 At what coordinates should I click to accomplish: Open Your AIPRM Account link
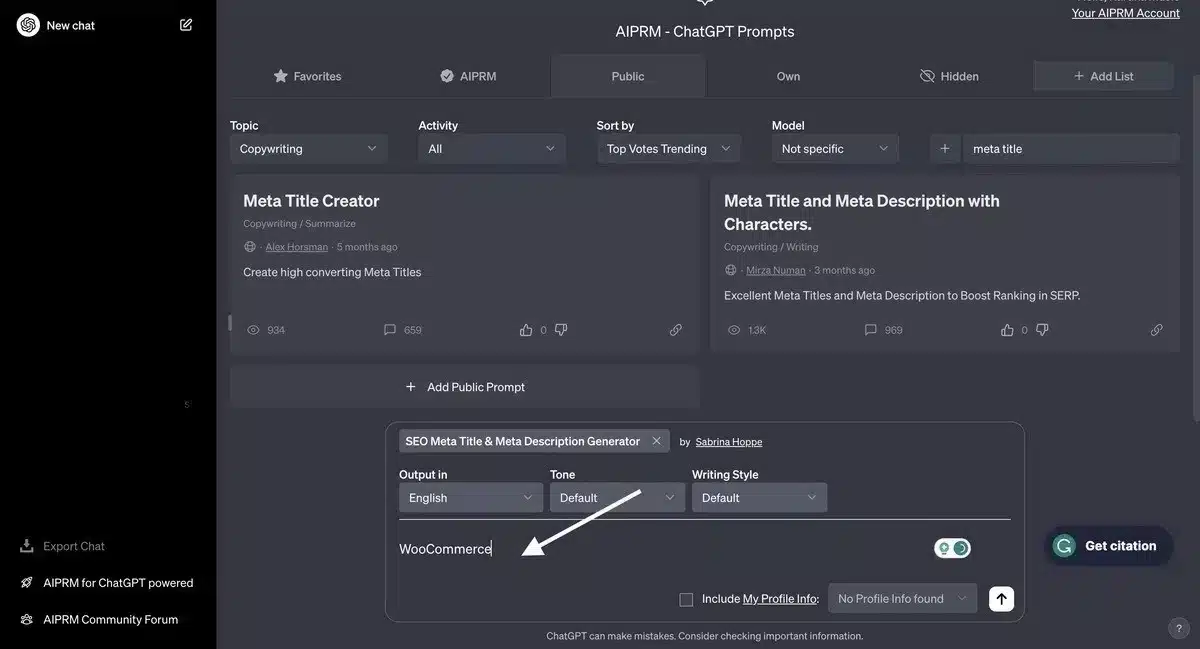(1126, 13)
